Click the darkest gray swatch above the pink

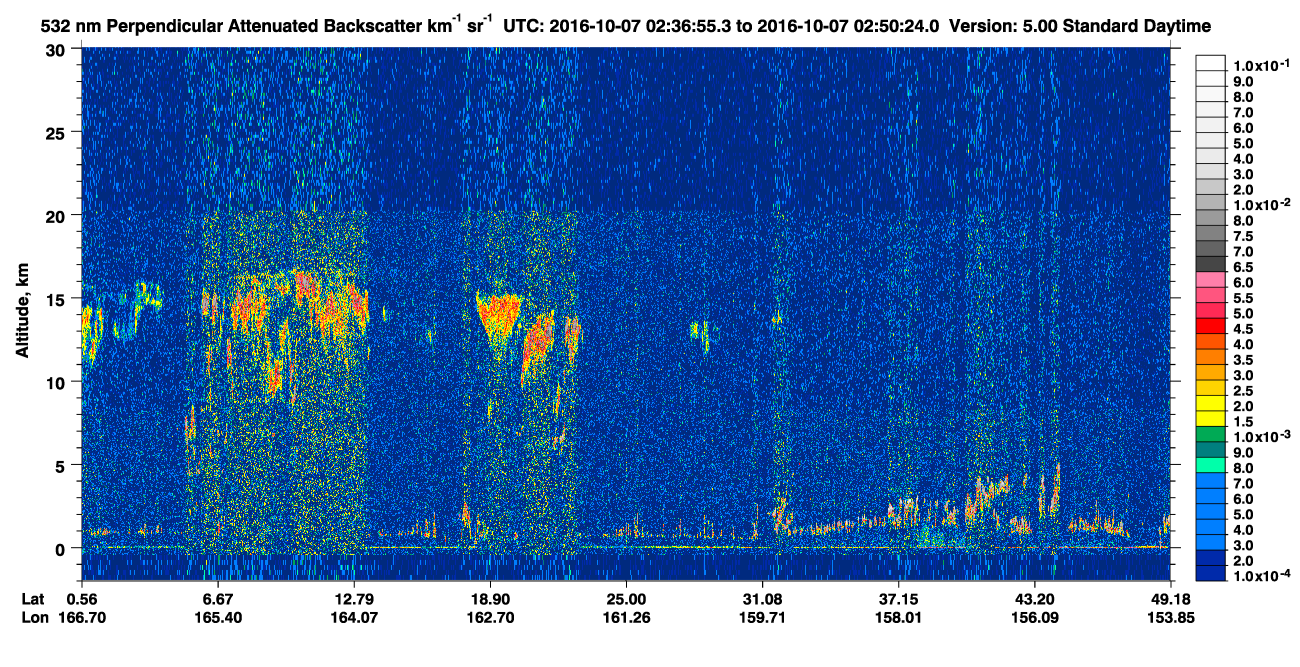pyautogui.click(x=1211, y=264)
